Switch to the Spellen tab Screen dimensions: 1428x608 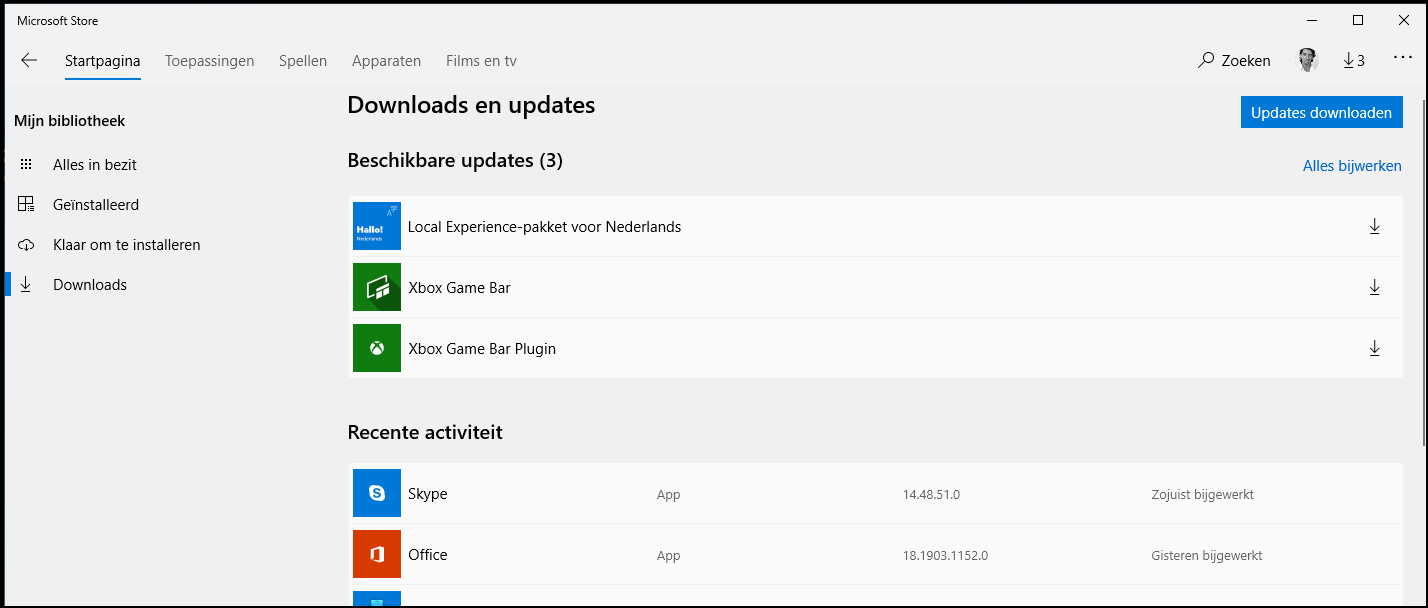tap(303, 61)
